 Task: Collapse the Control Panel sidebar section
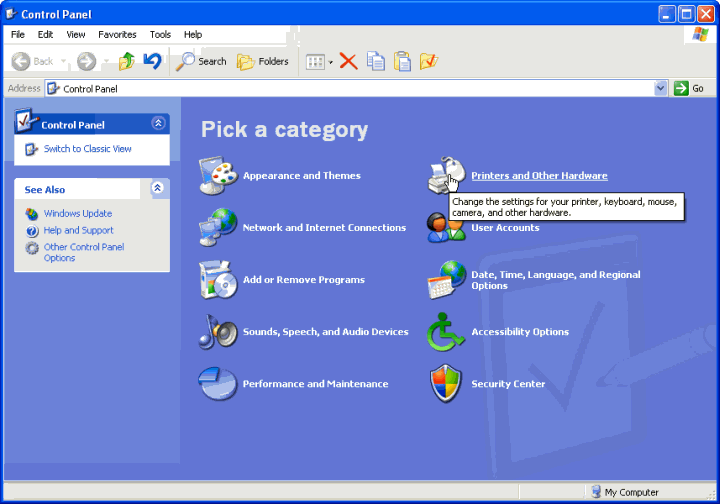point(158,123)
